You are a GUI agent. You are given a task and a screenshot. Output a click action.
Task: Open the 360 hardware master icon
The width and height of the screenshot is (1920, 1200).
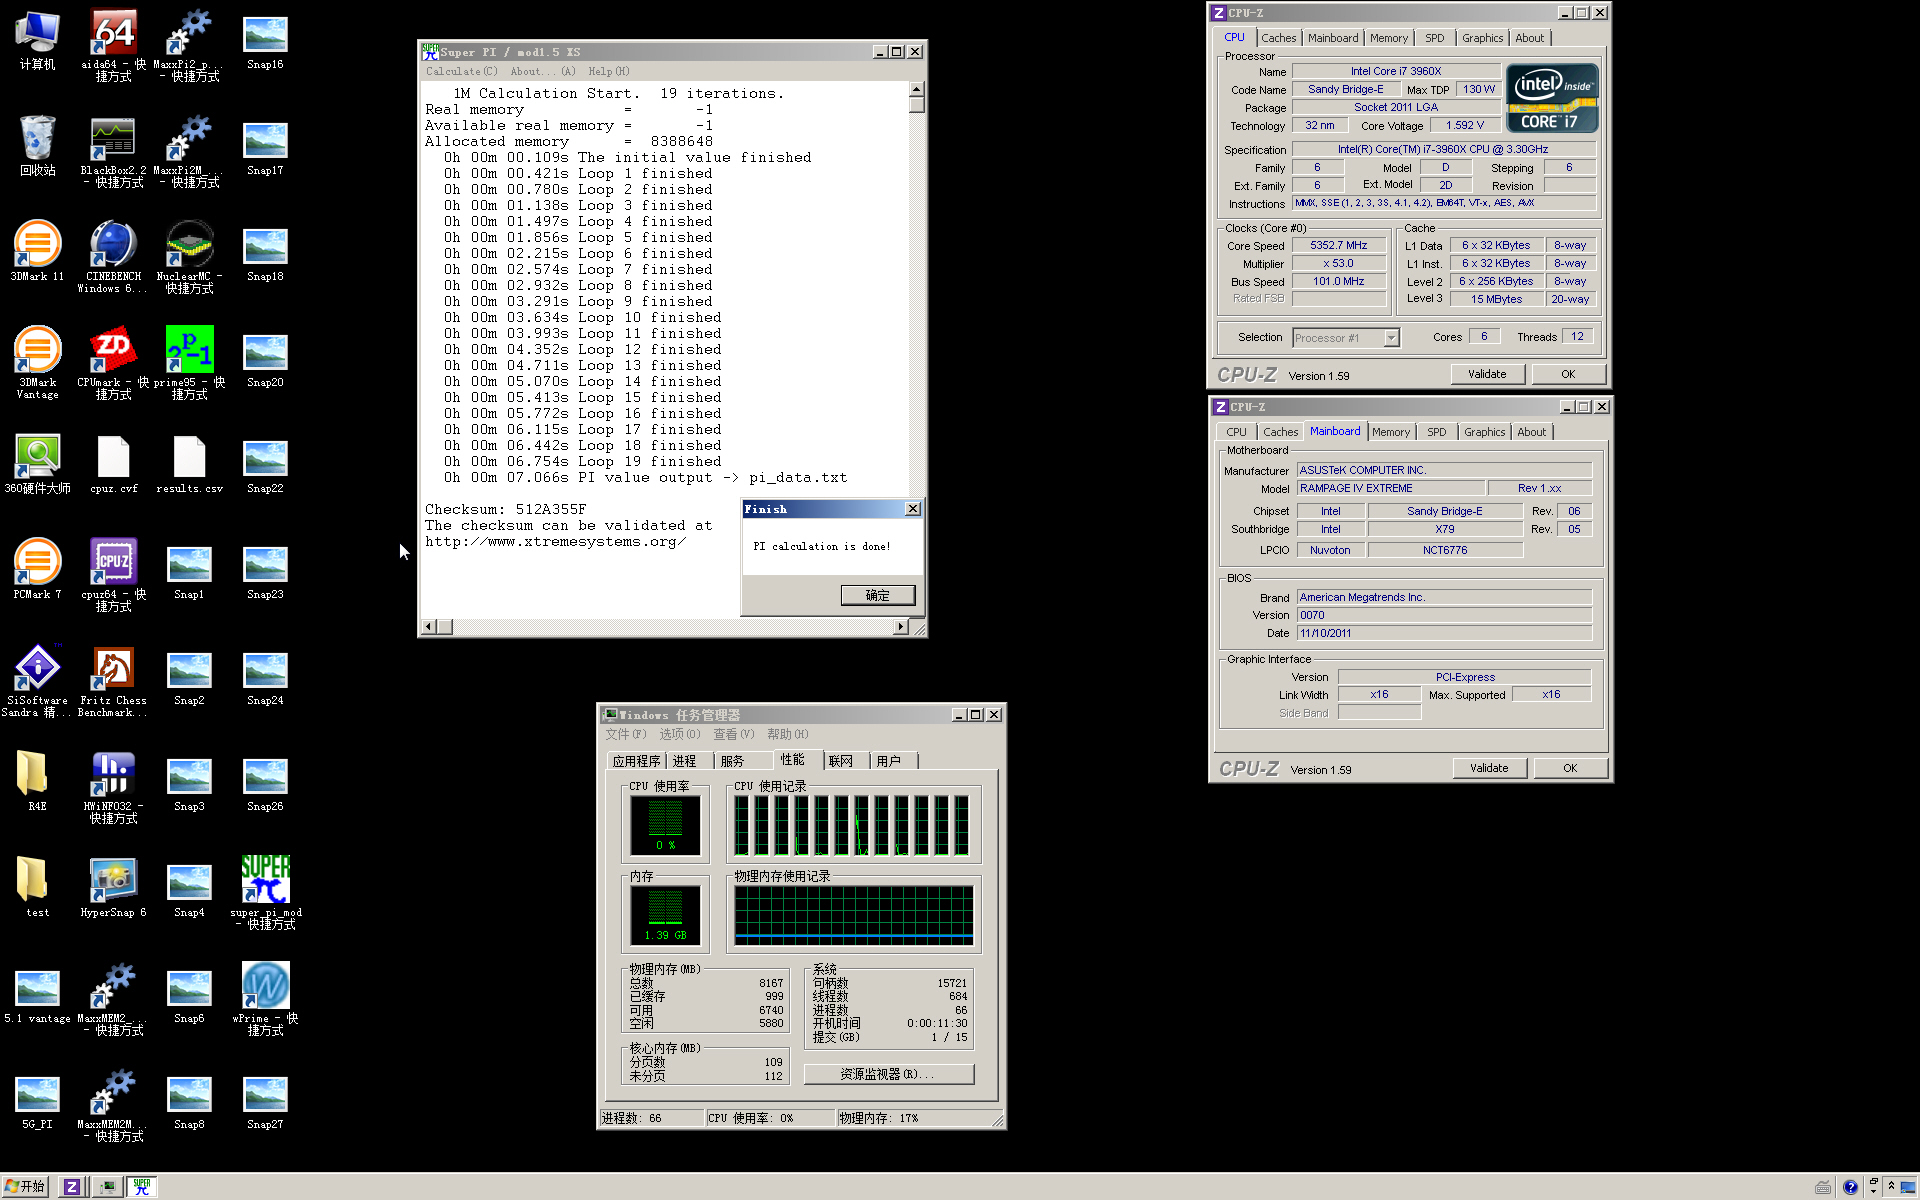coord(38,464)
